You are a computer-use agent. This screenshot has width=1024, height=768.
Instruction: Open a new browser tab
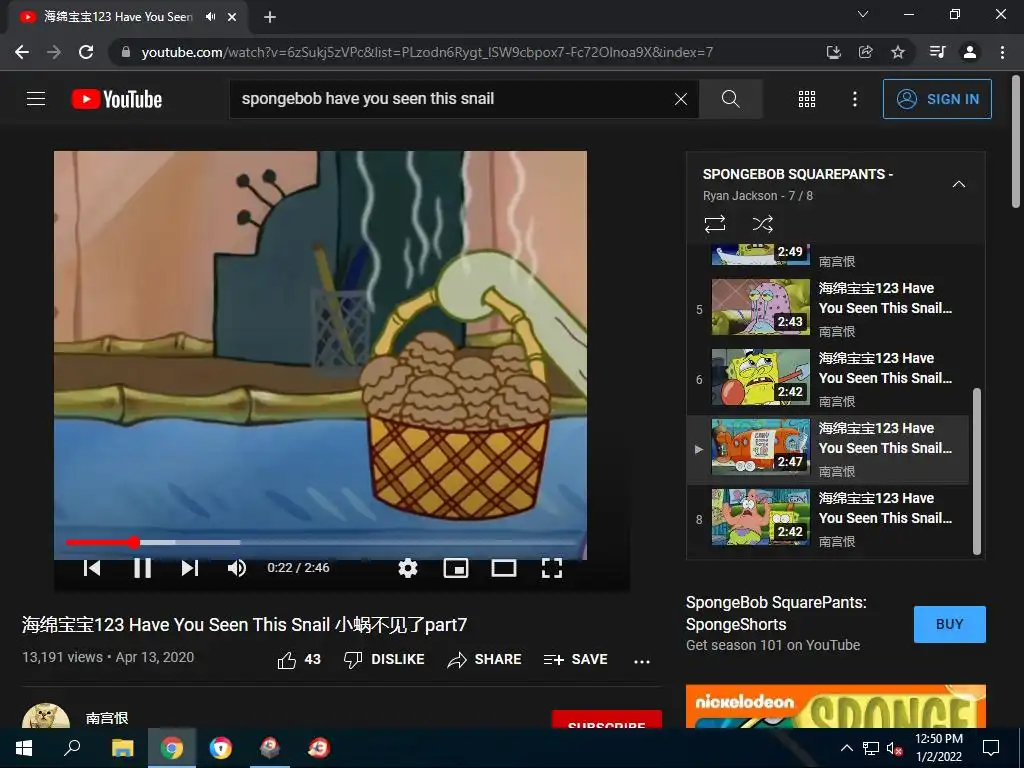270,17
